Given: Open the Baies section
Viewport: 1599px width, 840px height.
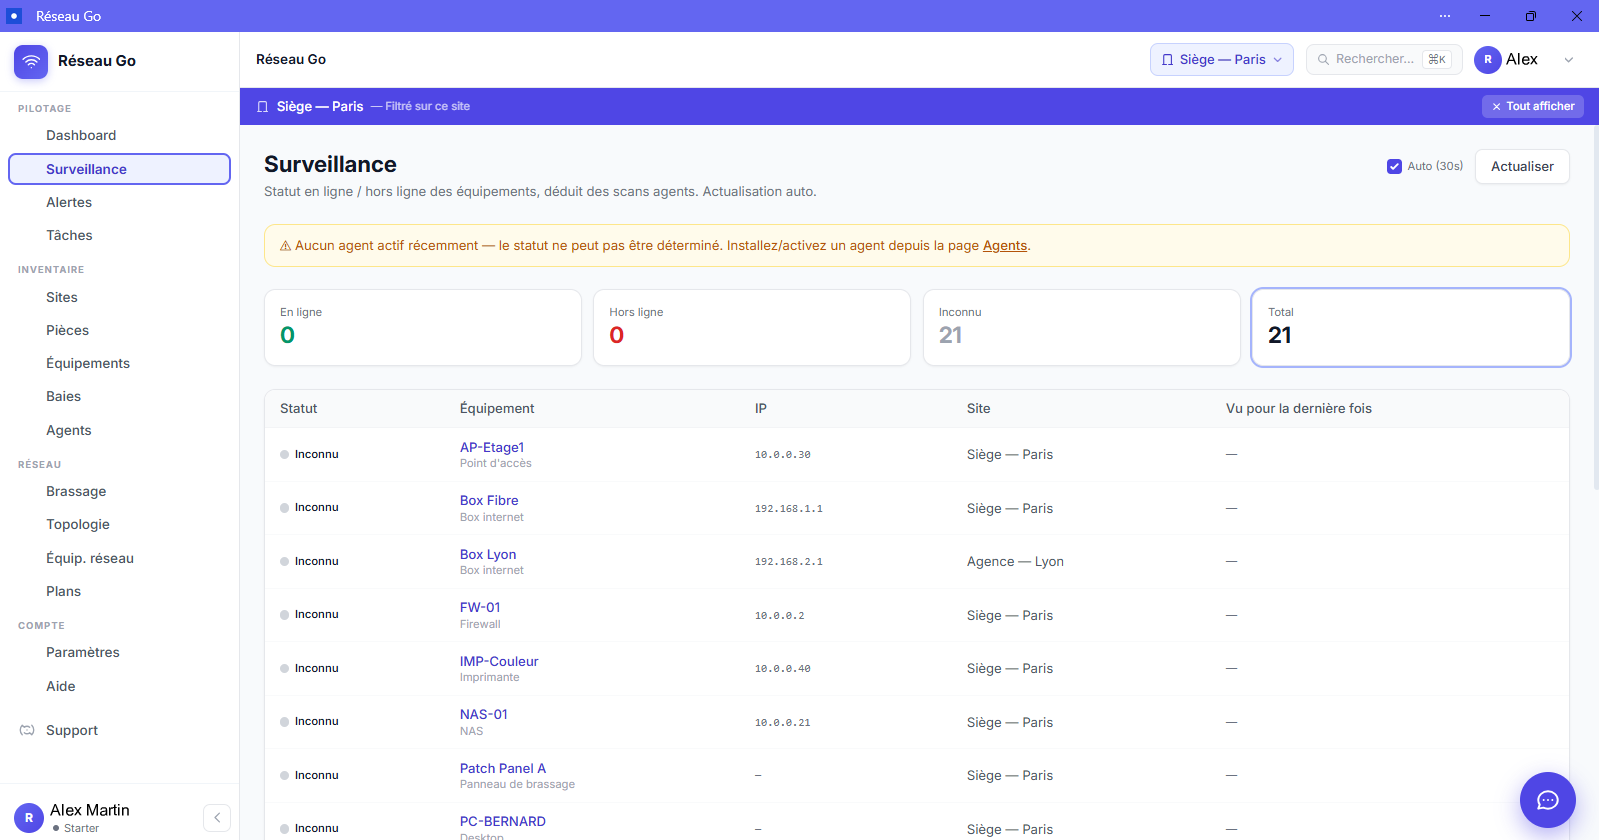Looking at the screenshot, I should coord(119,397).
